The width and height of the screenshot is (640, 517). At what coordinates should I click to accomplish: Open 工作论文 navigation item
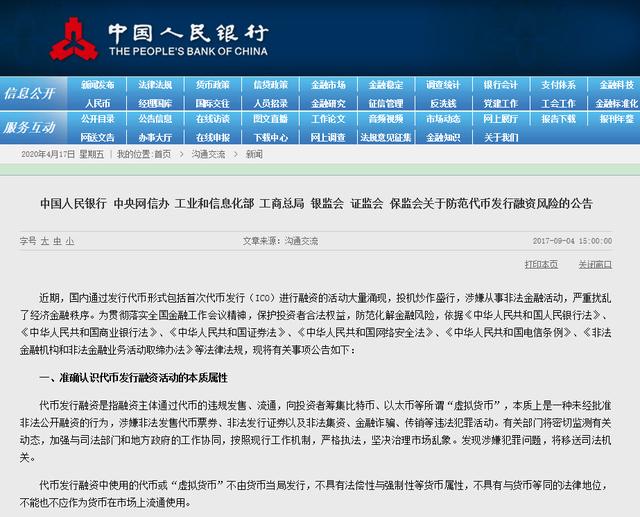328,119
